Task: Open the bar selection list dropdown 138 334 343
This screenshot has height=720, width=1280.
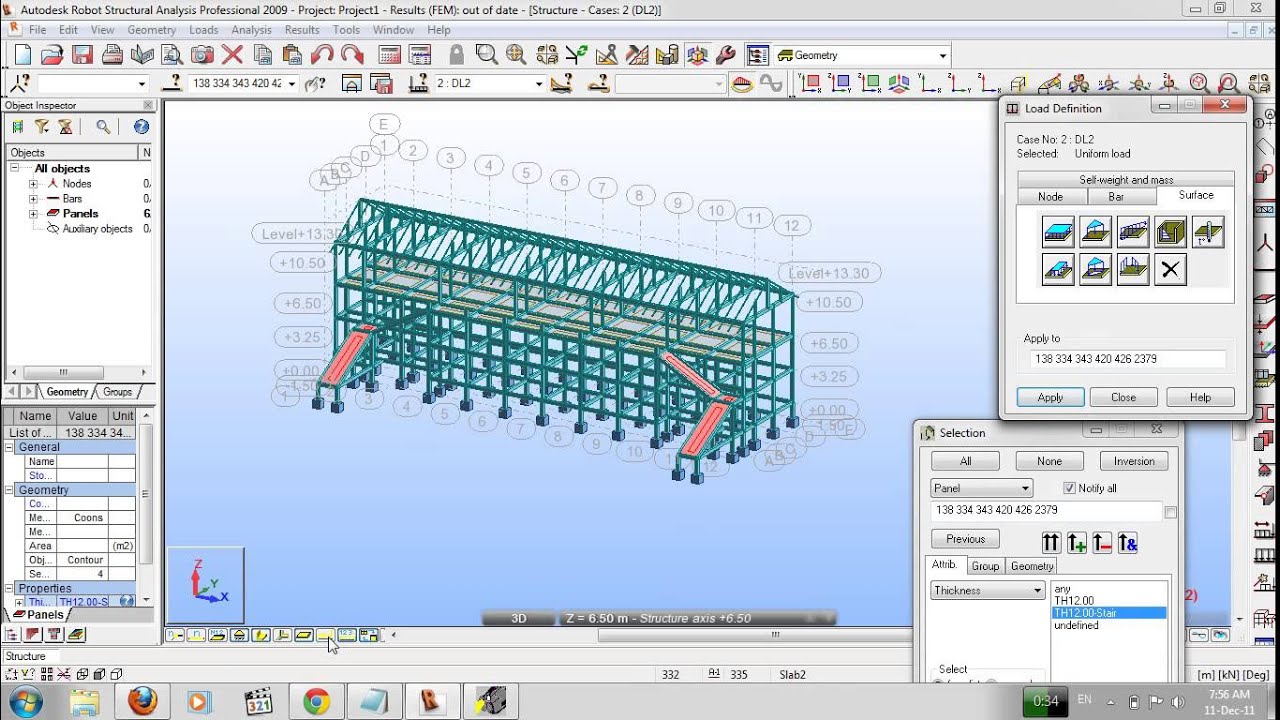Action: click(292, 84)
